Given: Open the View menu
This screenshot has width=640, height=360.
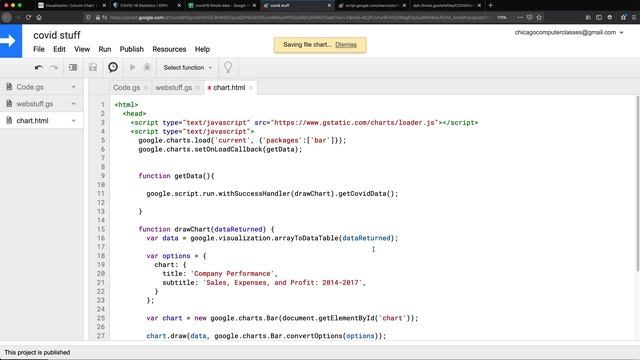Looking at the screenshot, I should click(x=82, y=49).
